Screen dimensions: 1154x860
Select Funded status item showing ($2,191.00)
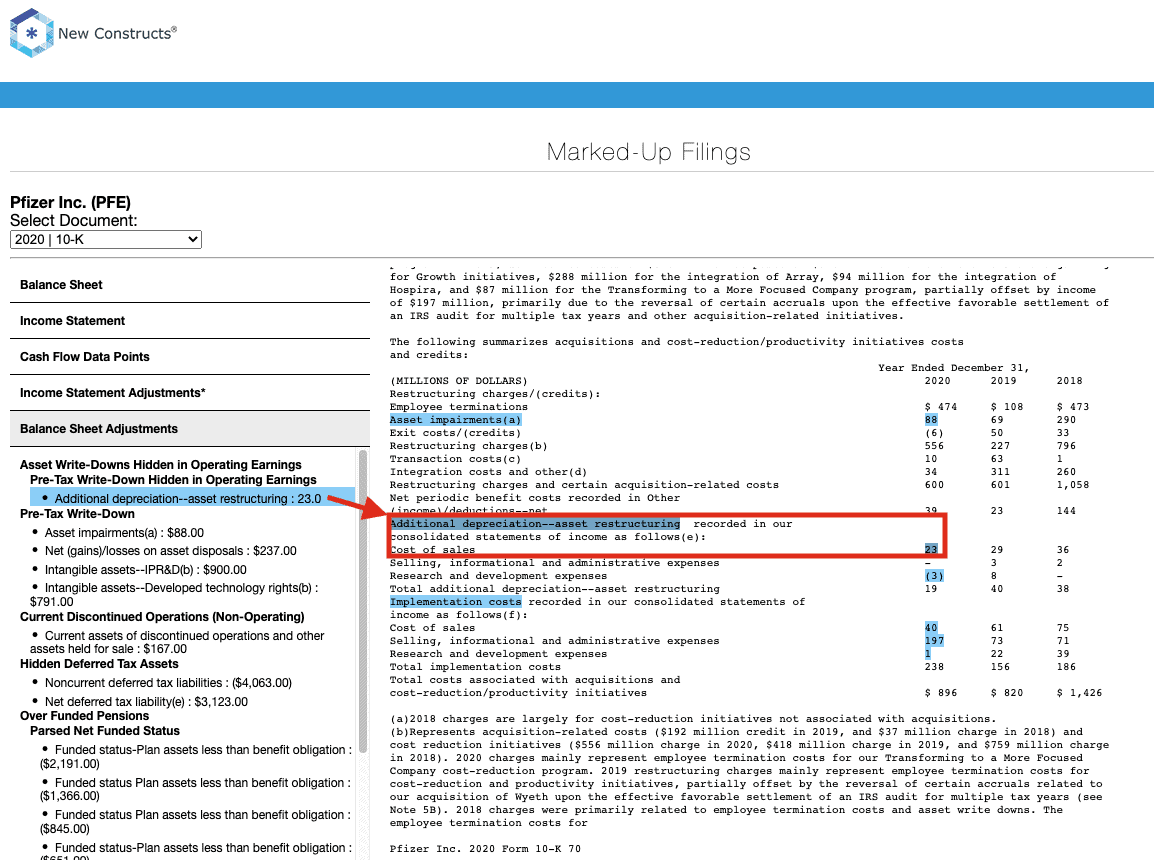coord(196,756)
